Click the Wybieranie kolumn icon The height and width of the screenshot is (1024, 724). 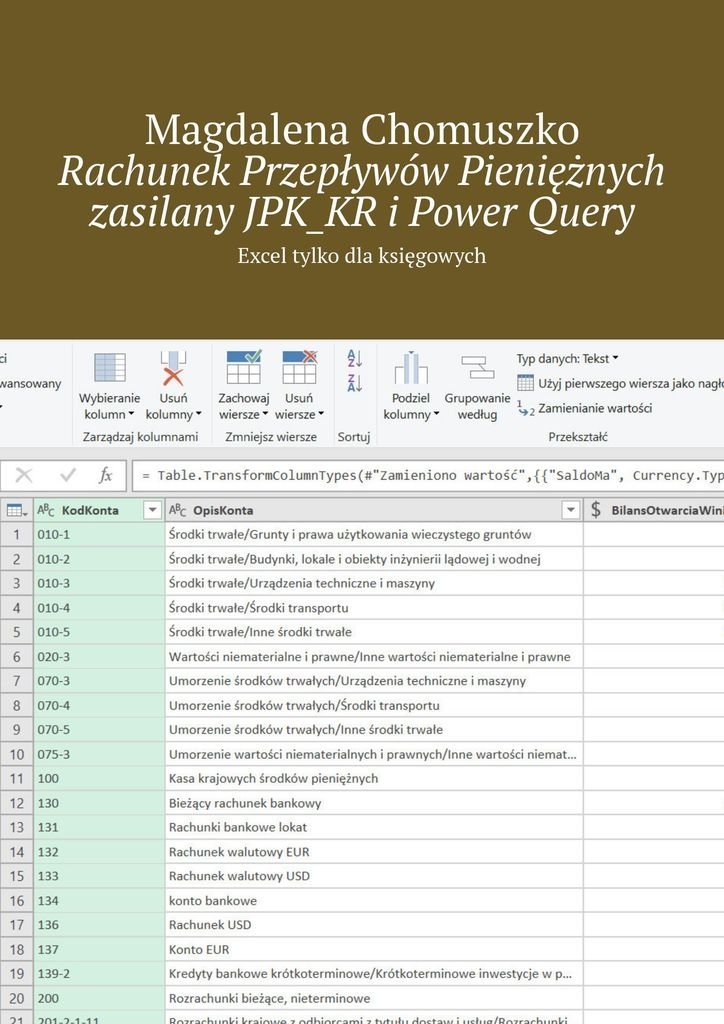(x=109, y=369)
